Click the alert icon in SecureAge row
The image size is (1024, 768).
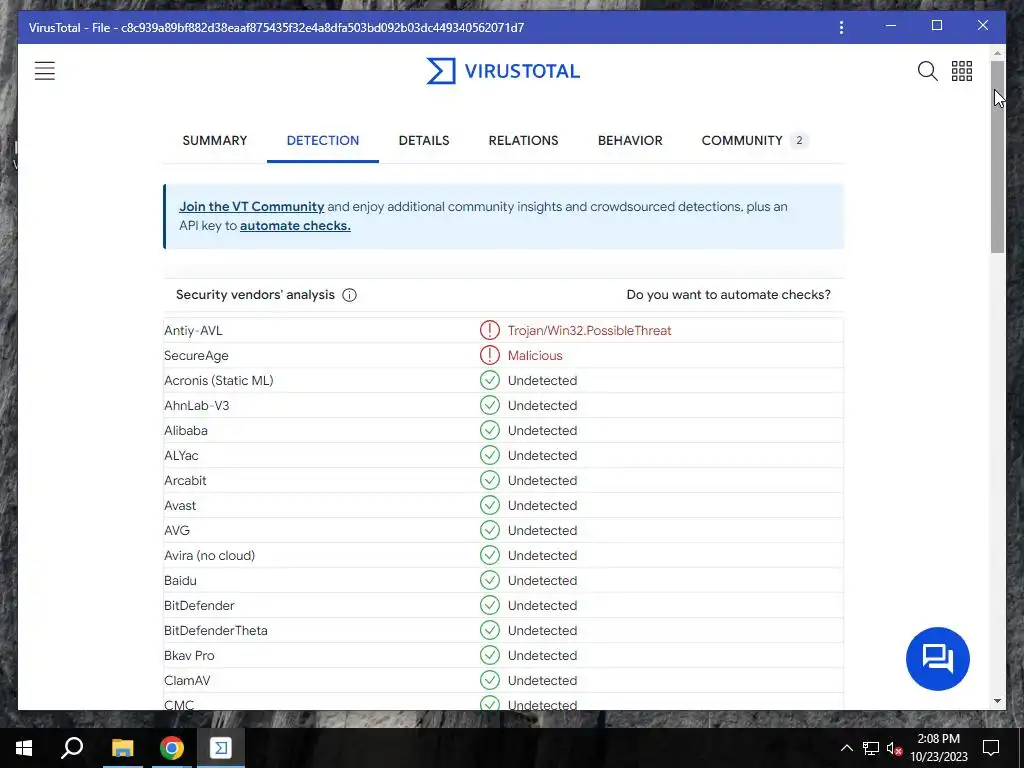pos(489,355)
